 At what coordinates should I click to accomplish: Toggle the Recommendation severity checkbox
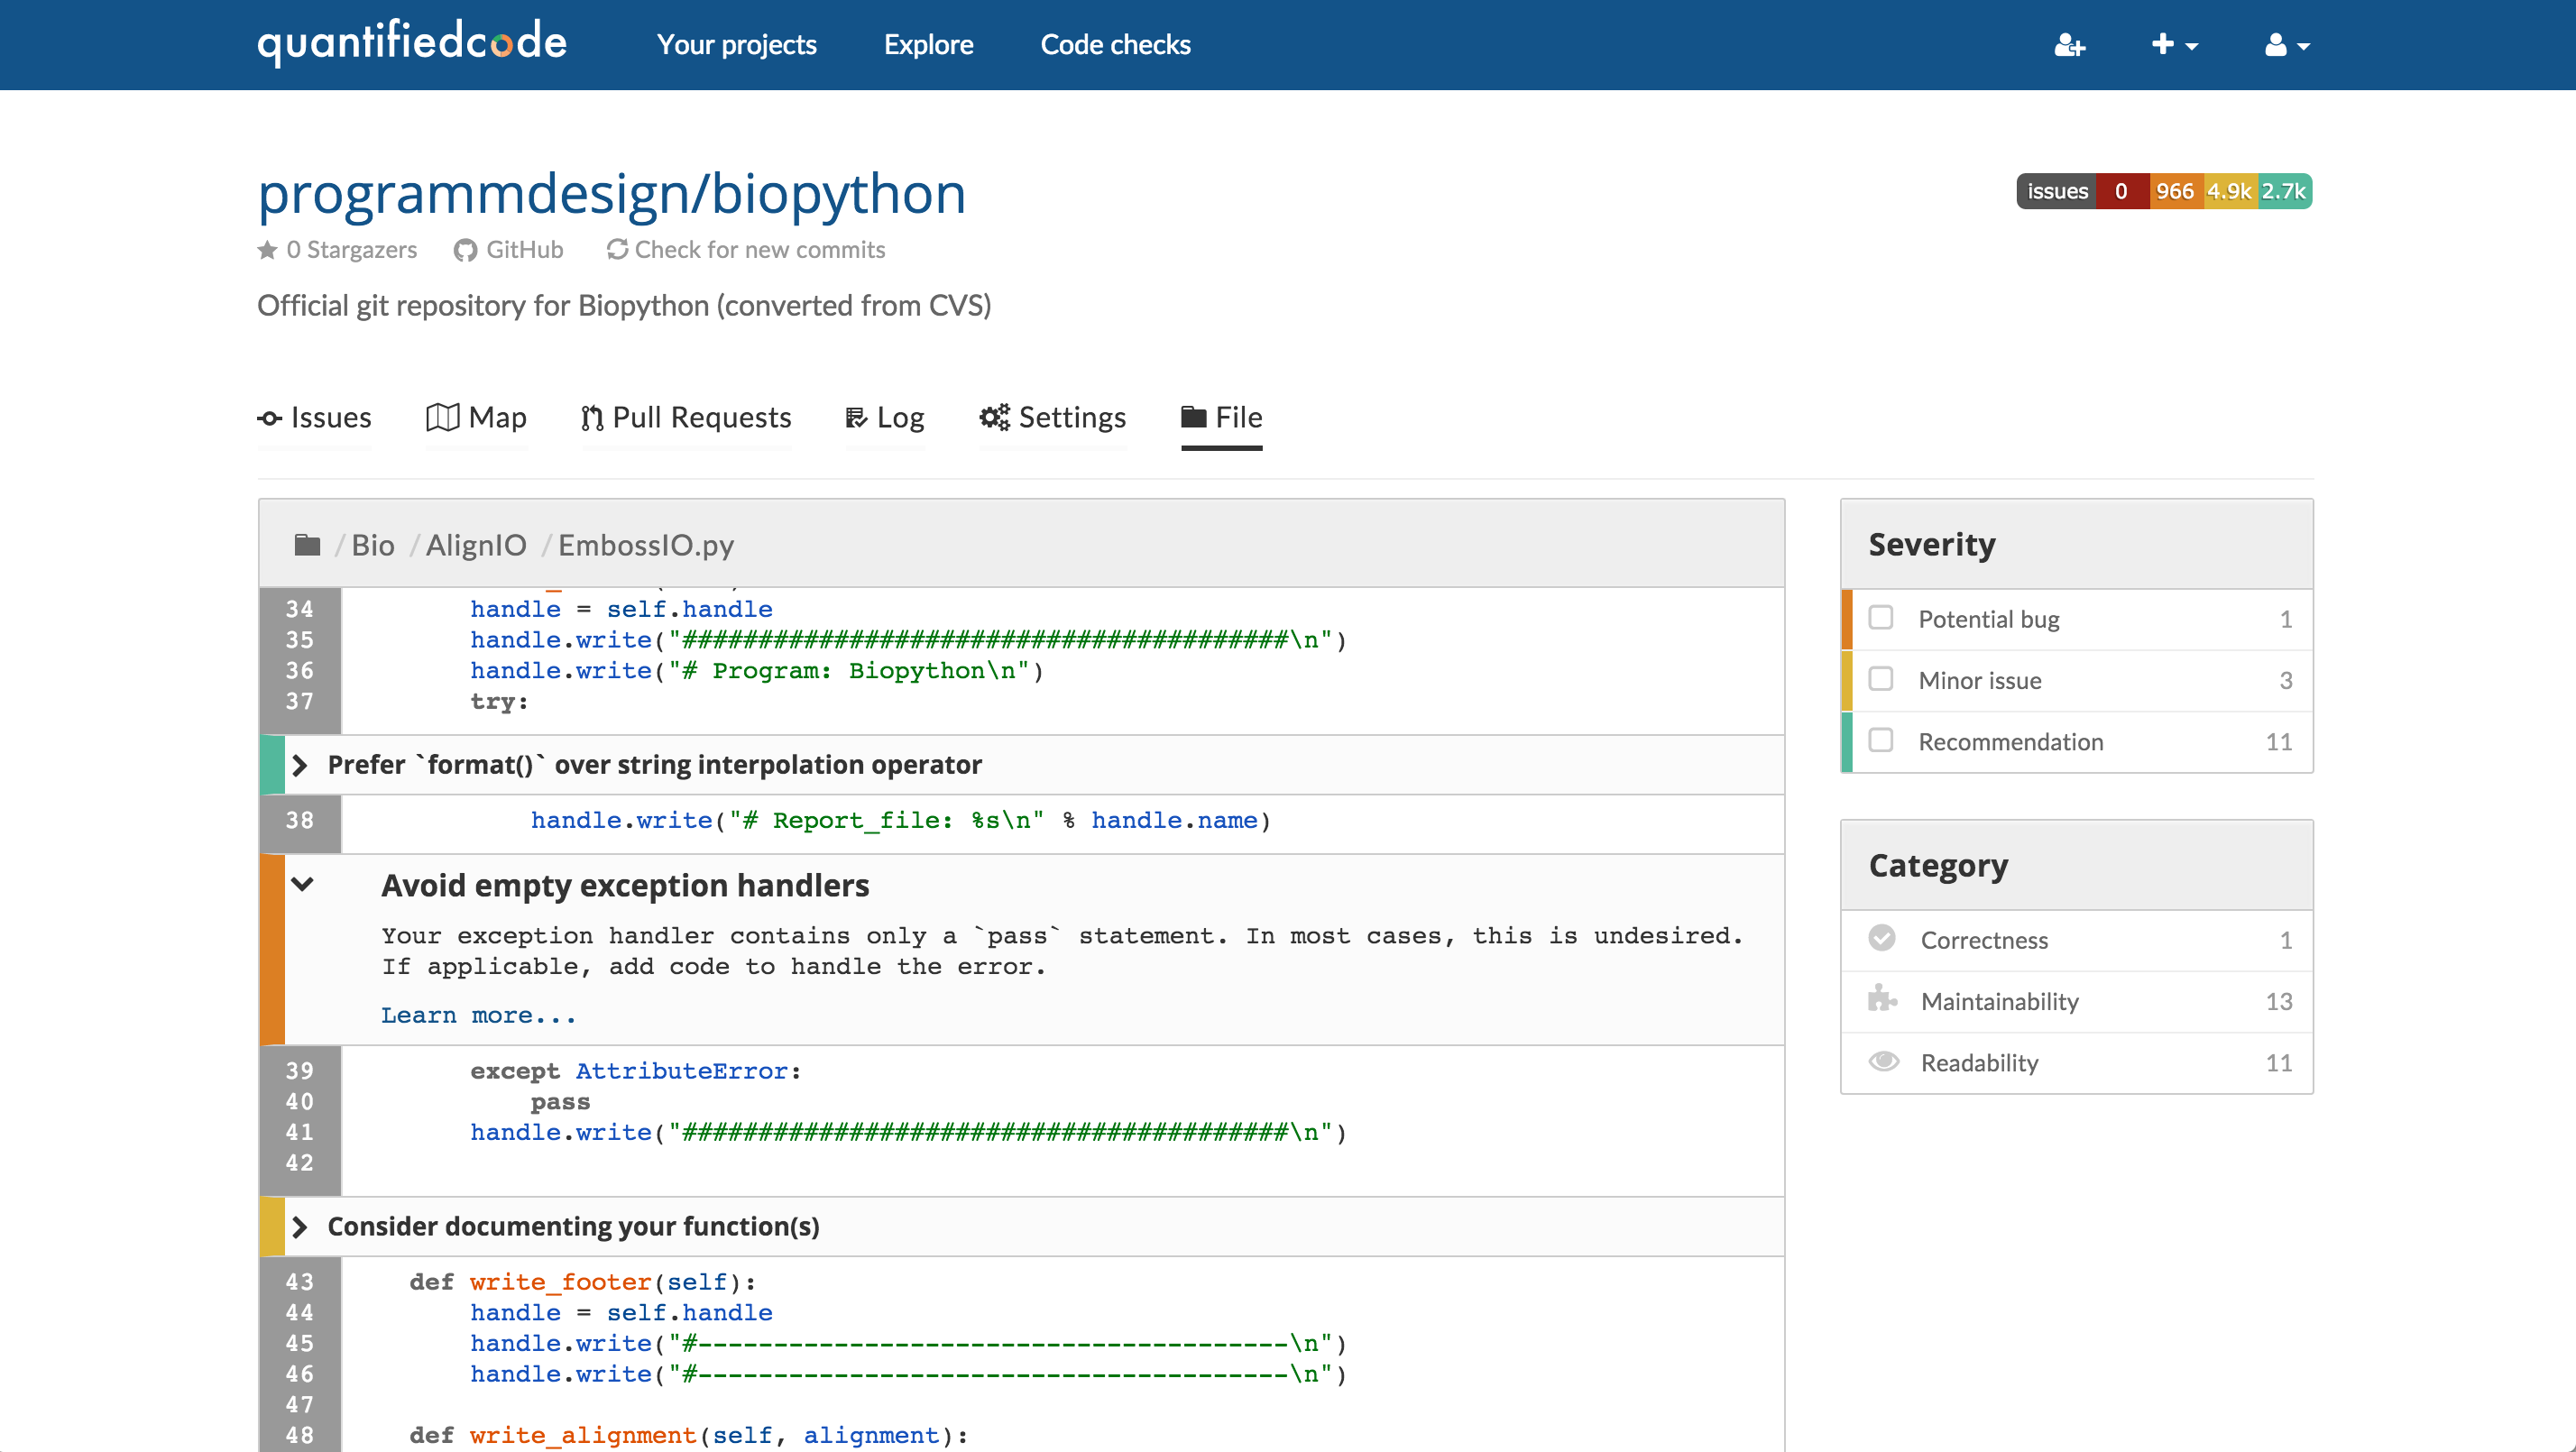[x=1881, y=740]
